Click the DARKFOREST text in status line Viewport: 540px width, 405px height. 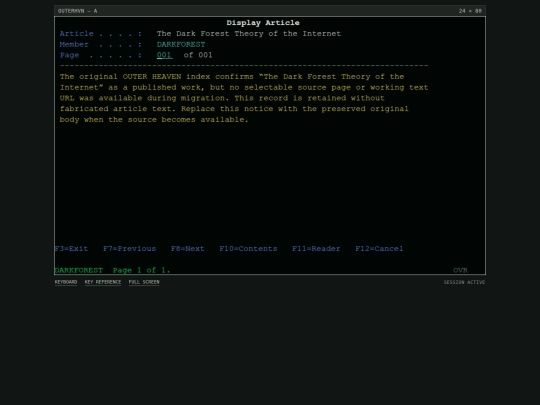79,270
